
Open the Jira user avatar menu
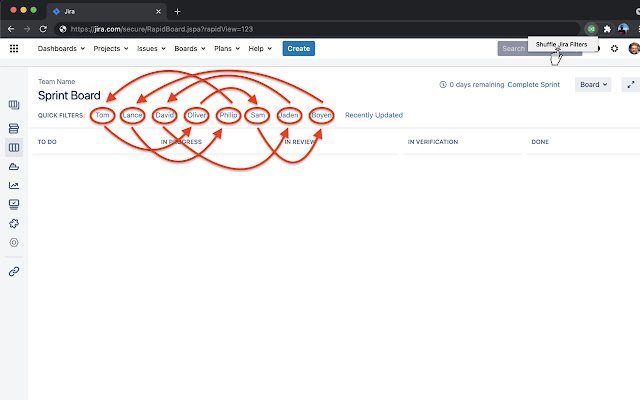tap(634, 49)
